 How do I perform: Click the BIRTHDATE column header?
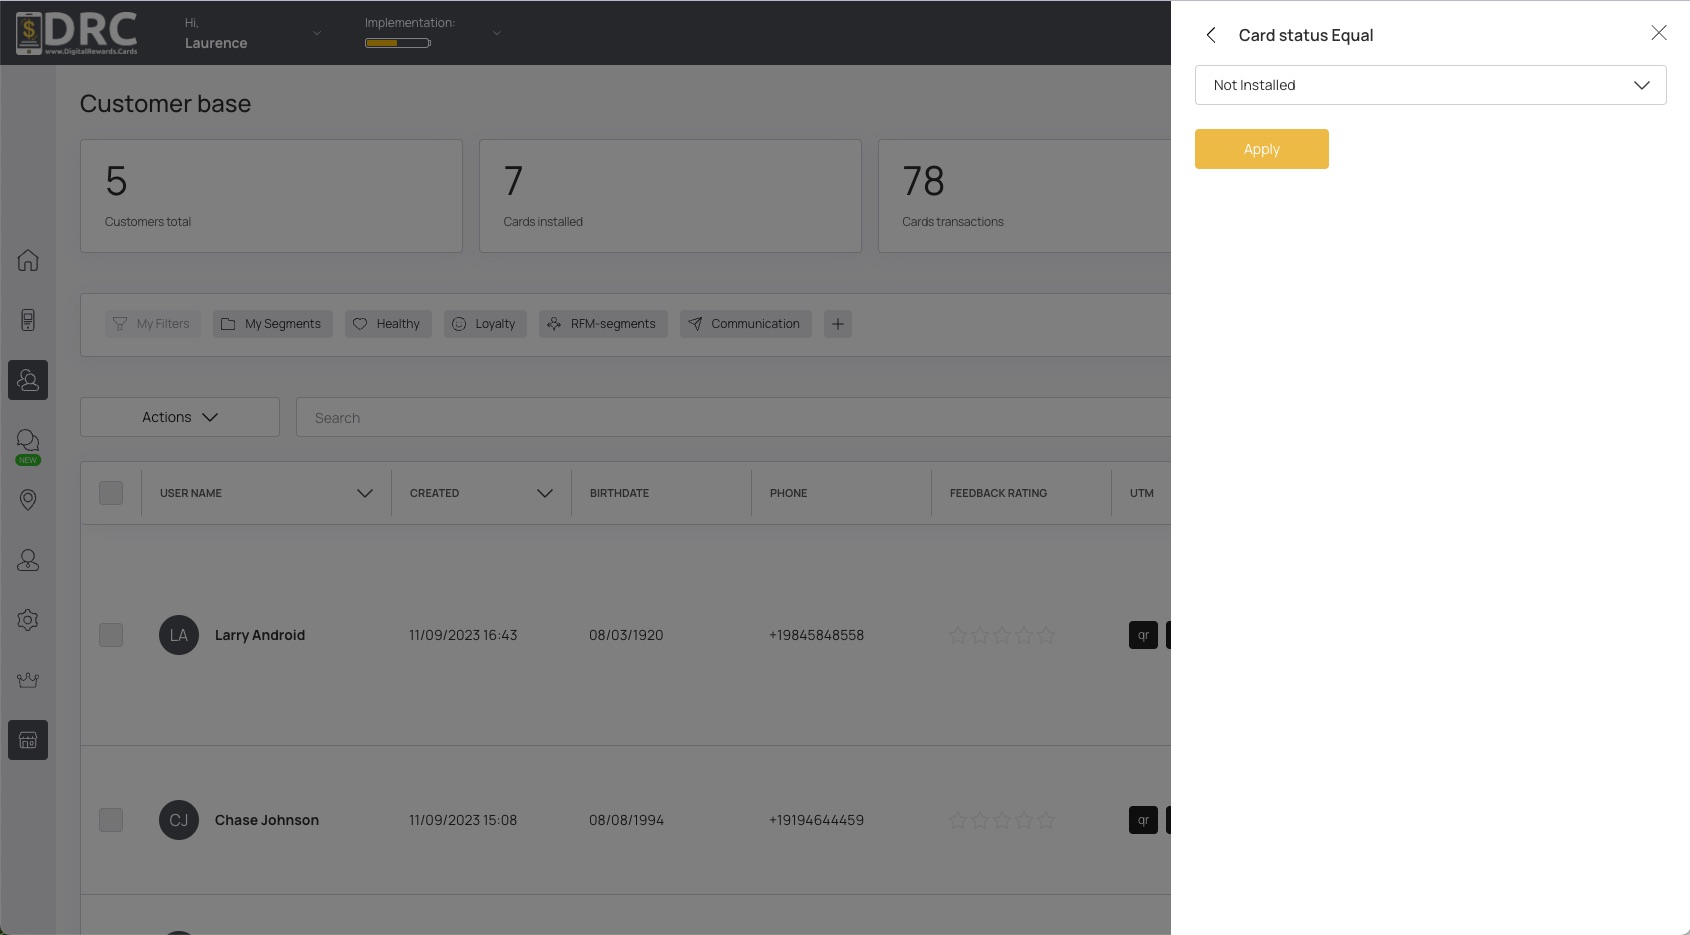click(619, 493)
